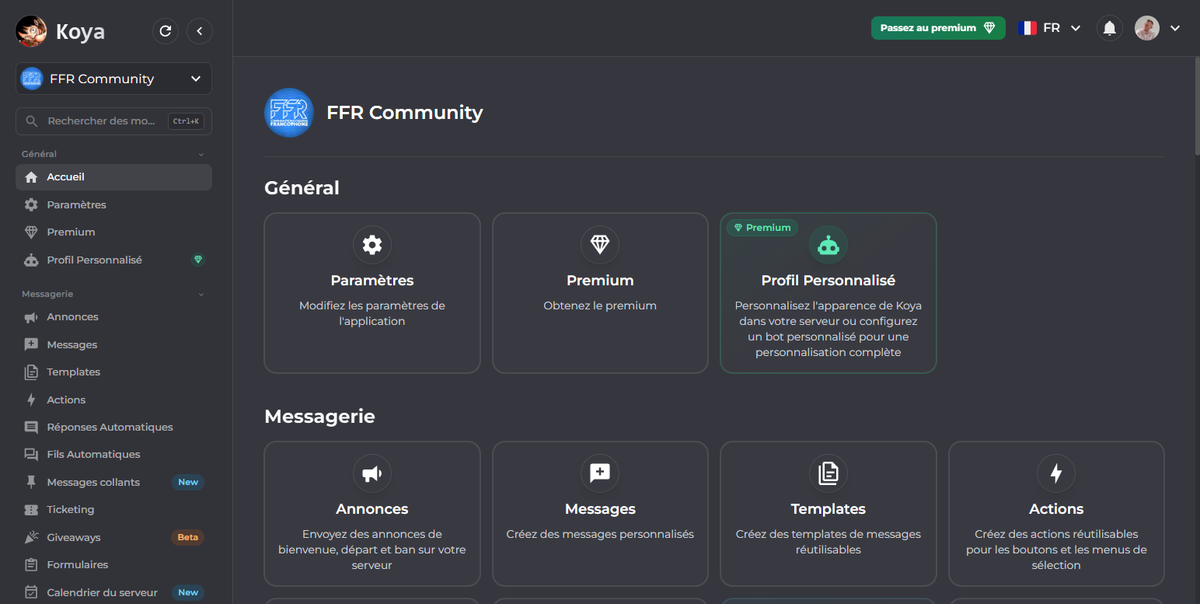Click the pin icon next to Messages collants
This screenshot has height=604, width=1200.
[31, 482]
